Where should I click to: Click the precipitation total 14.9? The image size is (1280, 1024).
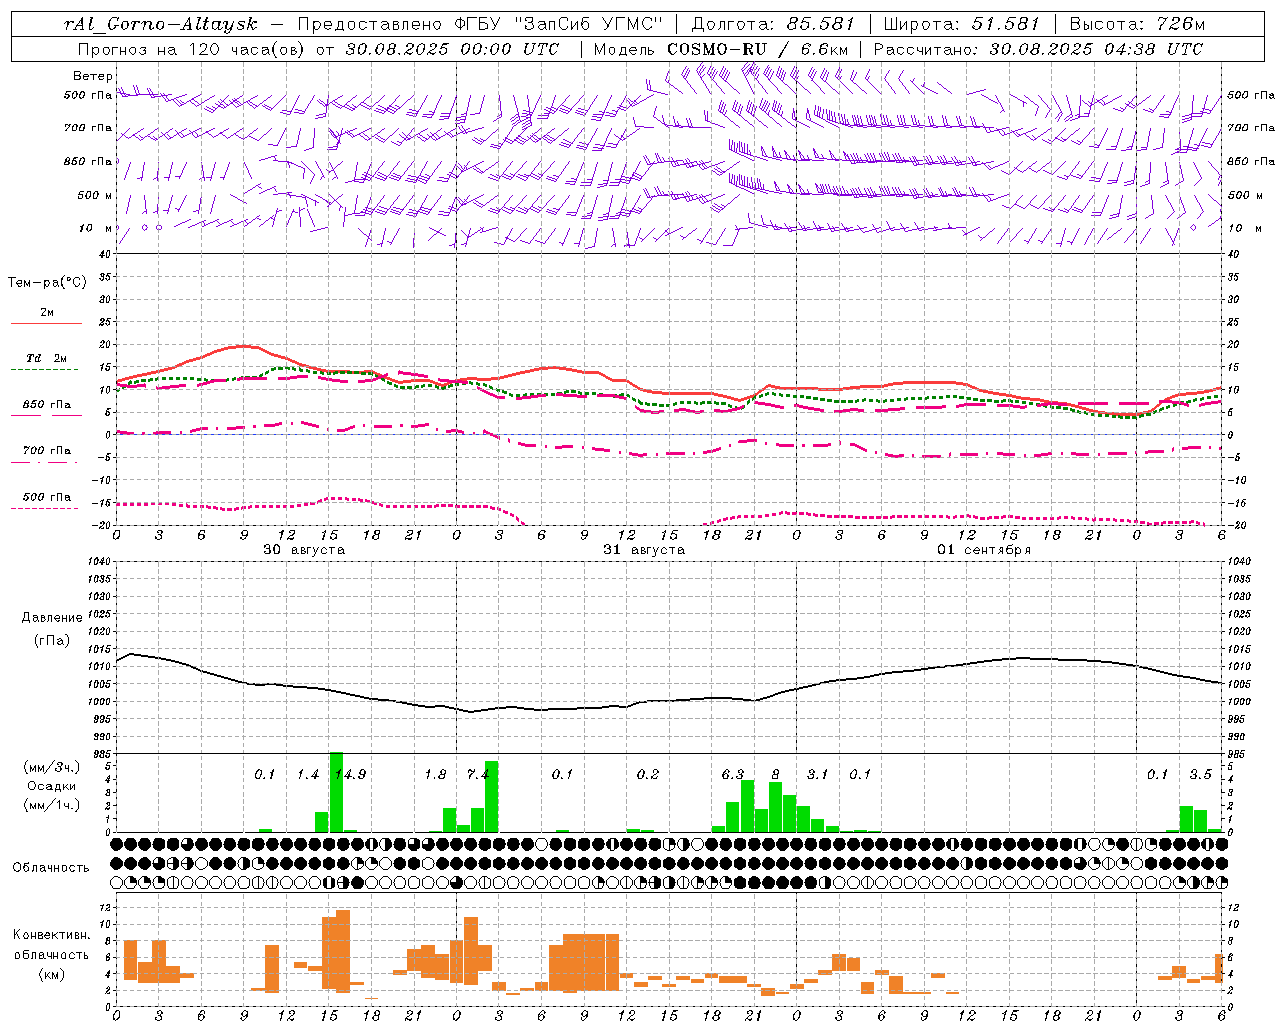tap(350, 774)
